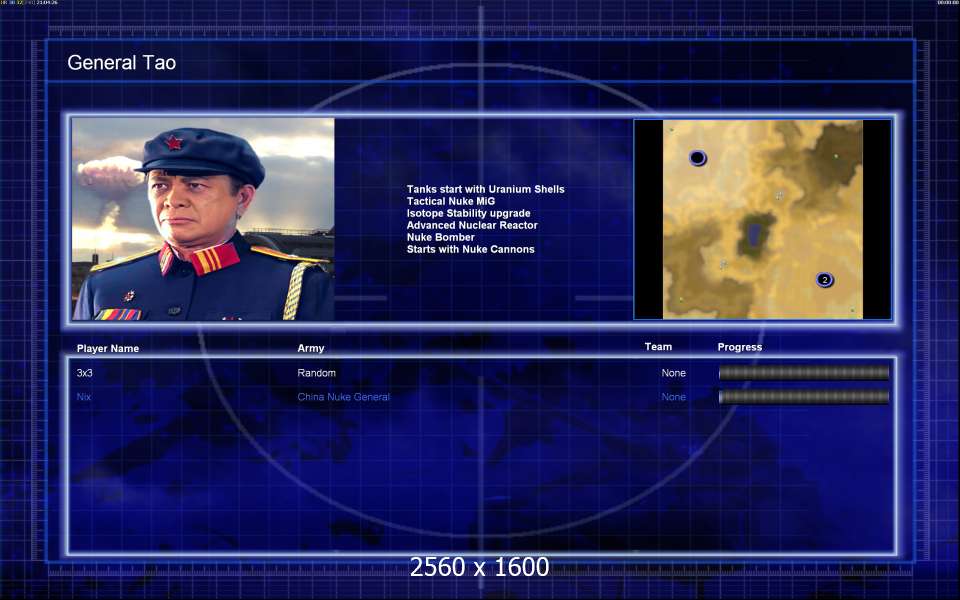Click the loading progress bar for Nix
This screenshot has height=600, width=960.
pyautogui.click(x=804, y=397)
